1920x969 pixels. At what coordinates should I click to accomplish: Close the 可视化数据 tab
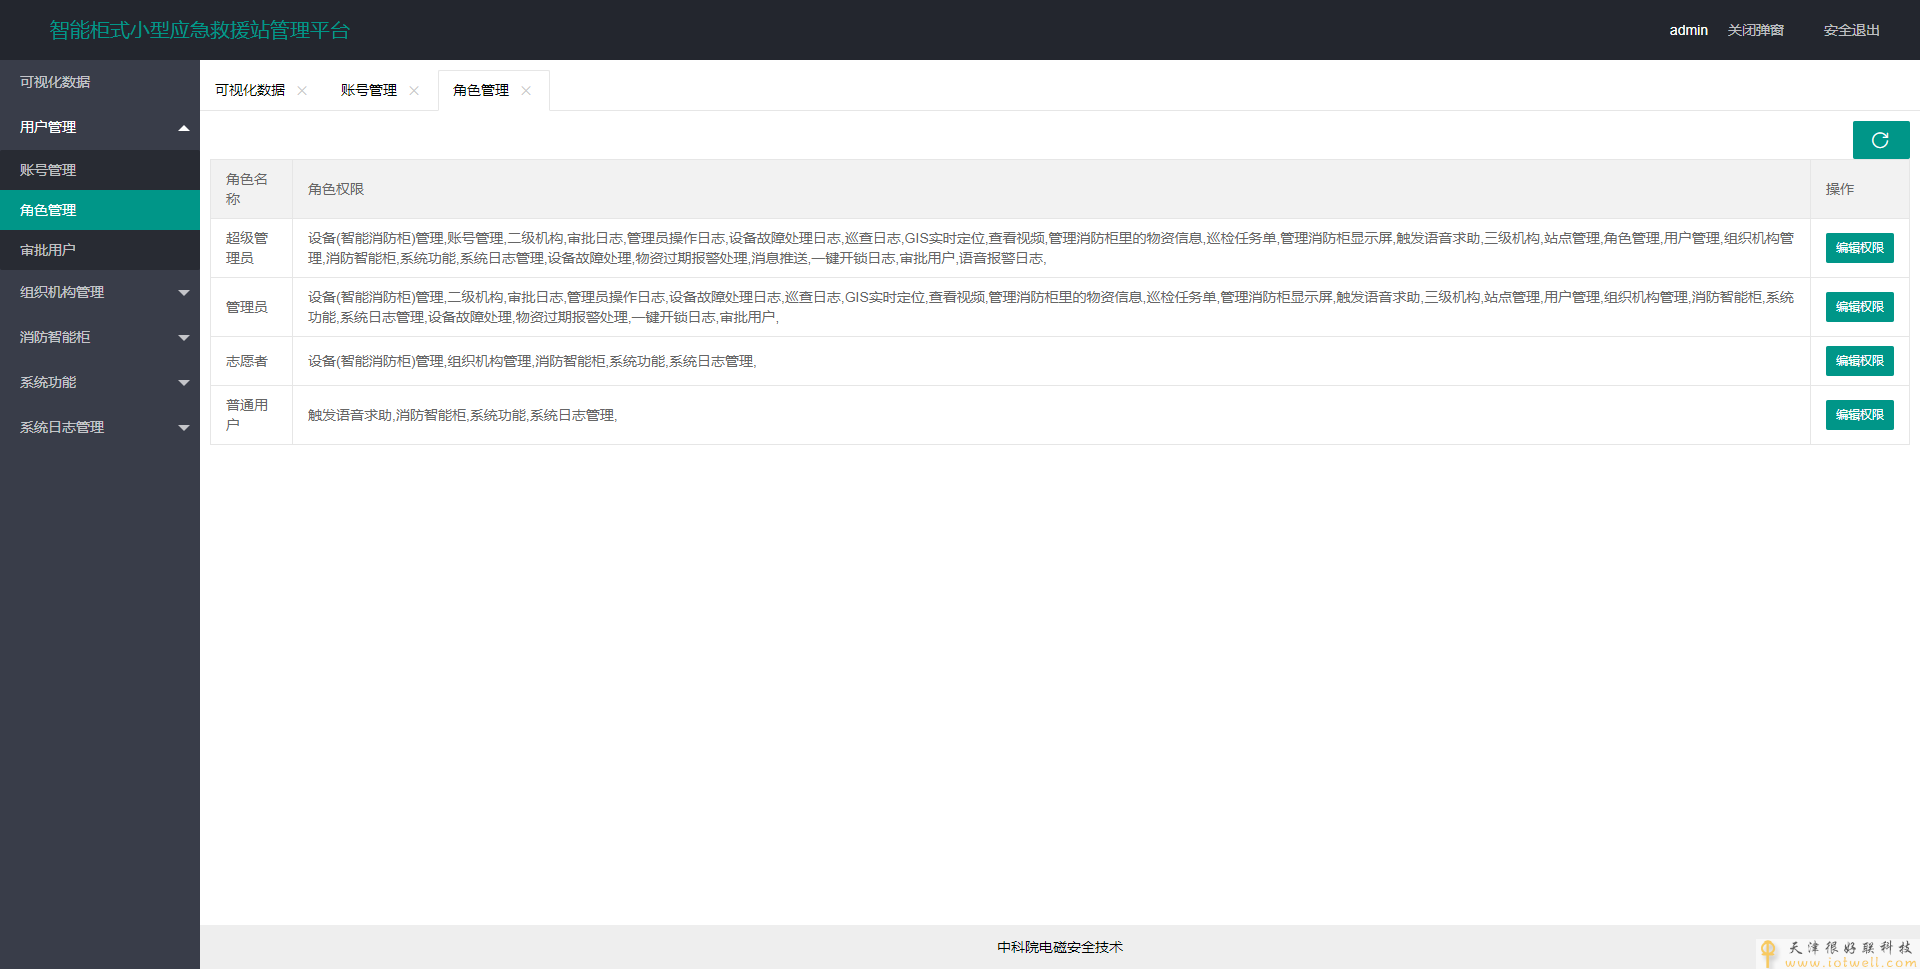[302, 91]
